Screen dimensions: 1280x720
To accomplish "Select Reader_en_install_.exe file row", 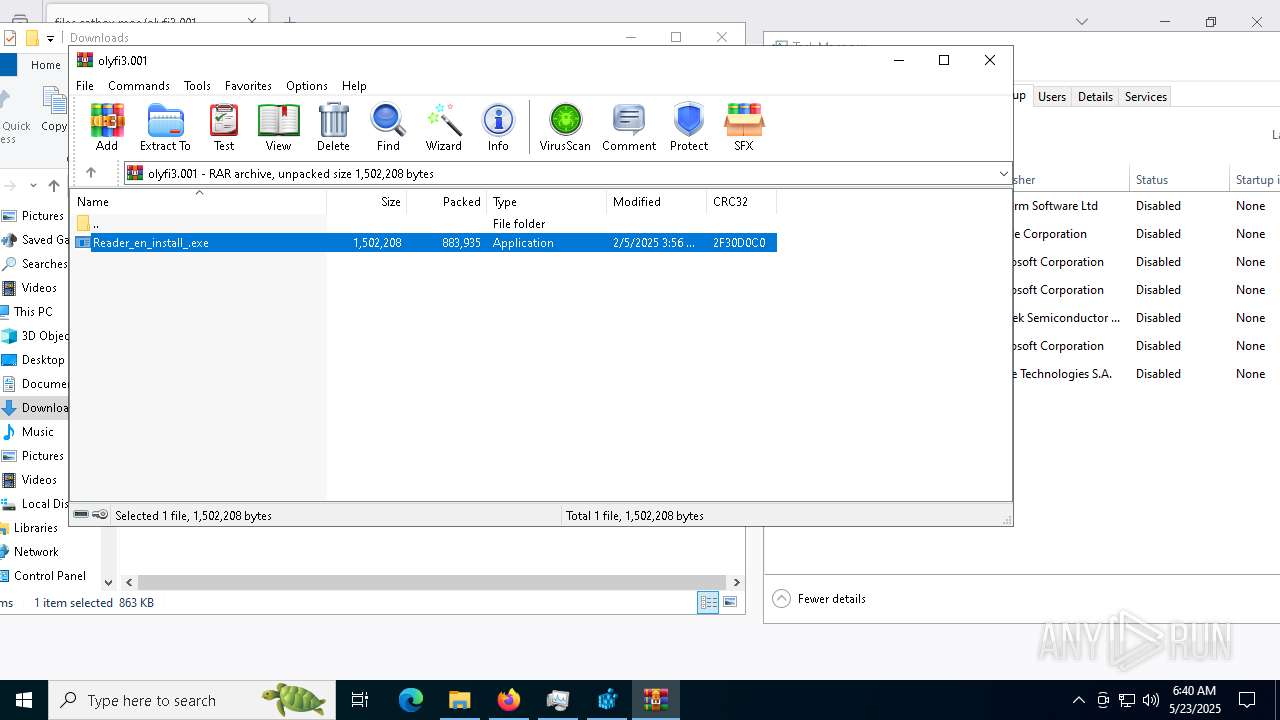I will click(425, 243).
